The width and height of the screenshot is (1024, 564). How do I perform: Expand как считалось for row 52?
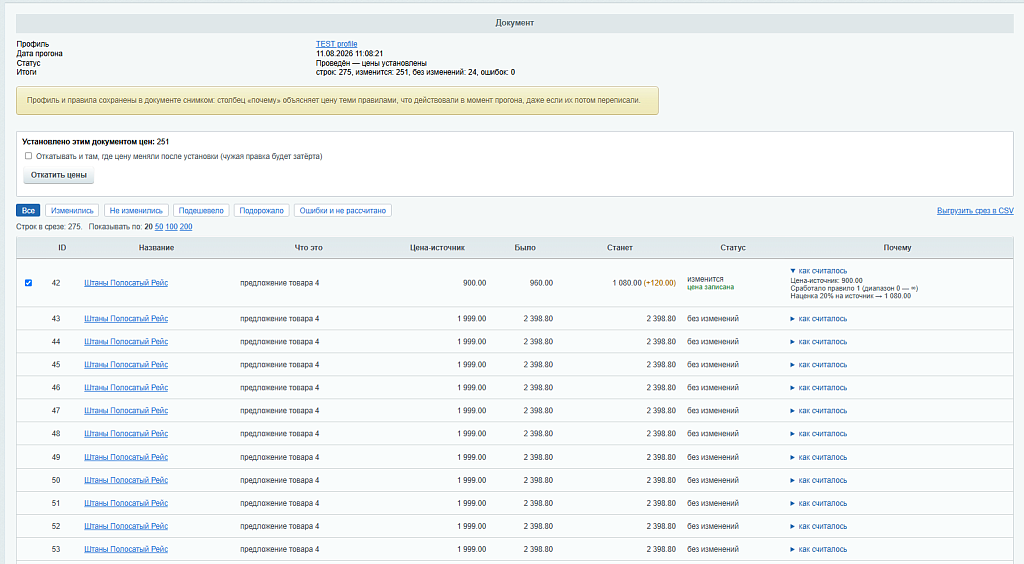pyautogui.click(x=818, y=526)
